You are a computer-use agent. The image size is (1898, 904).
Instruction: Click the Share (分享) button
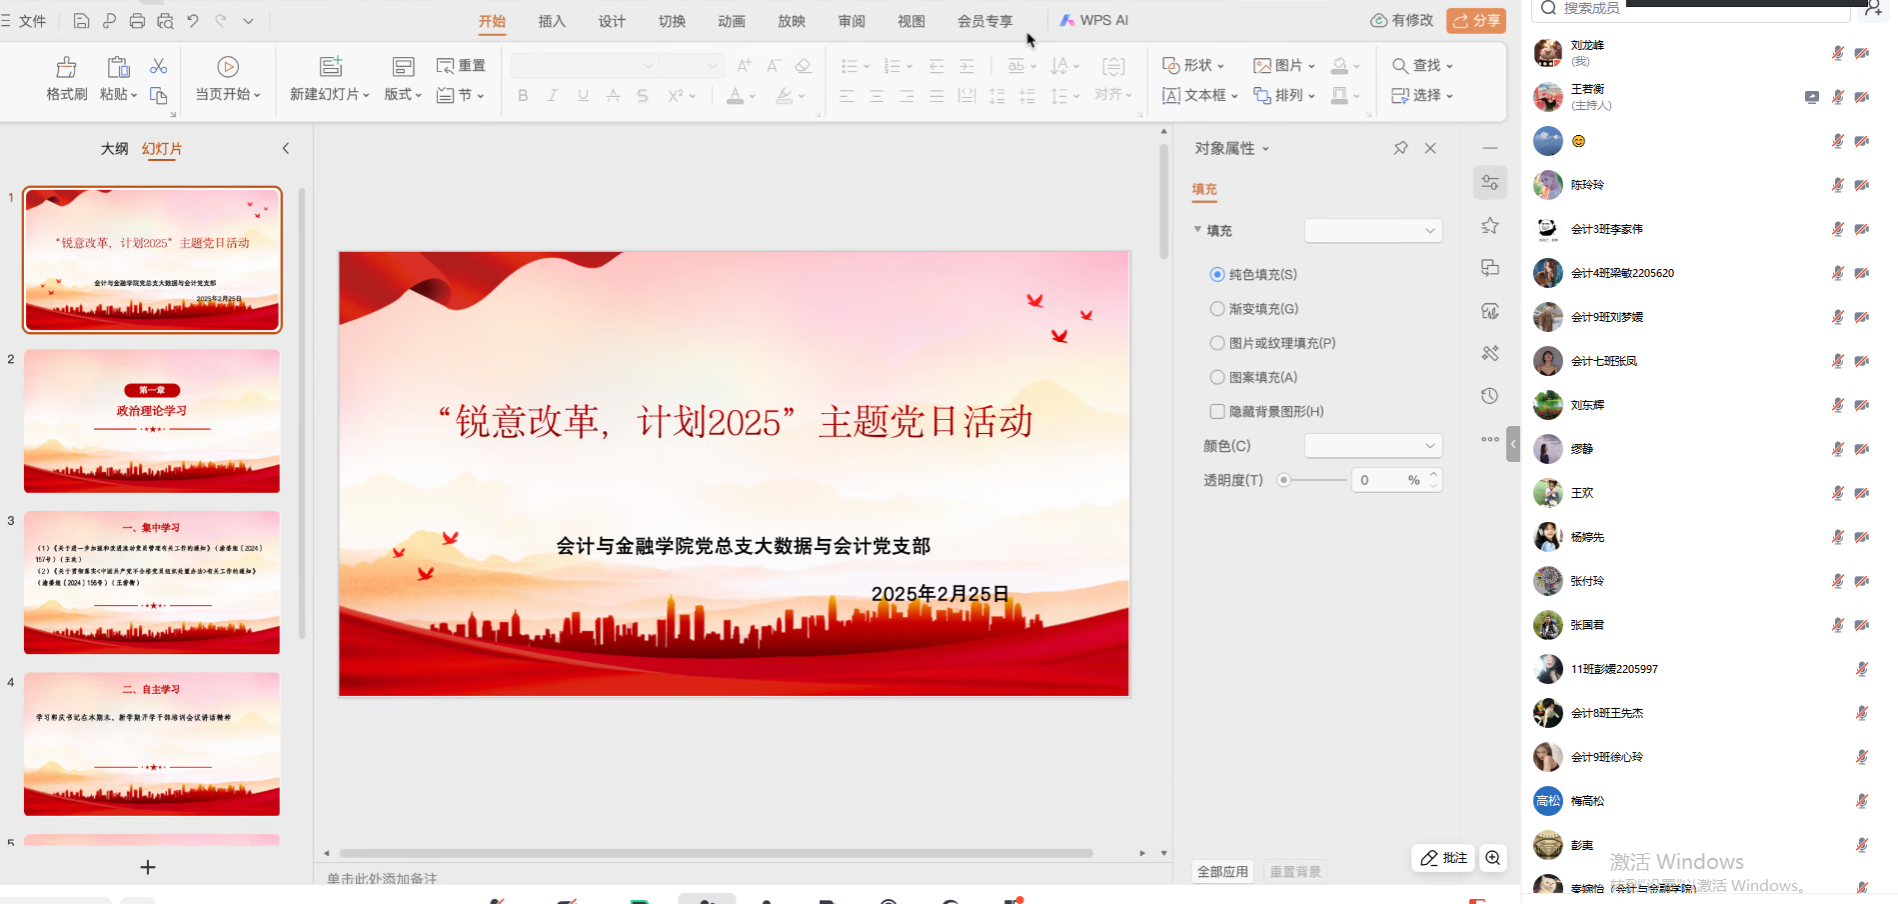click(x=1476, y=20)
